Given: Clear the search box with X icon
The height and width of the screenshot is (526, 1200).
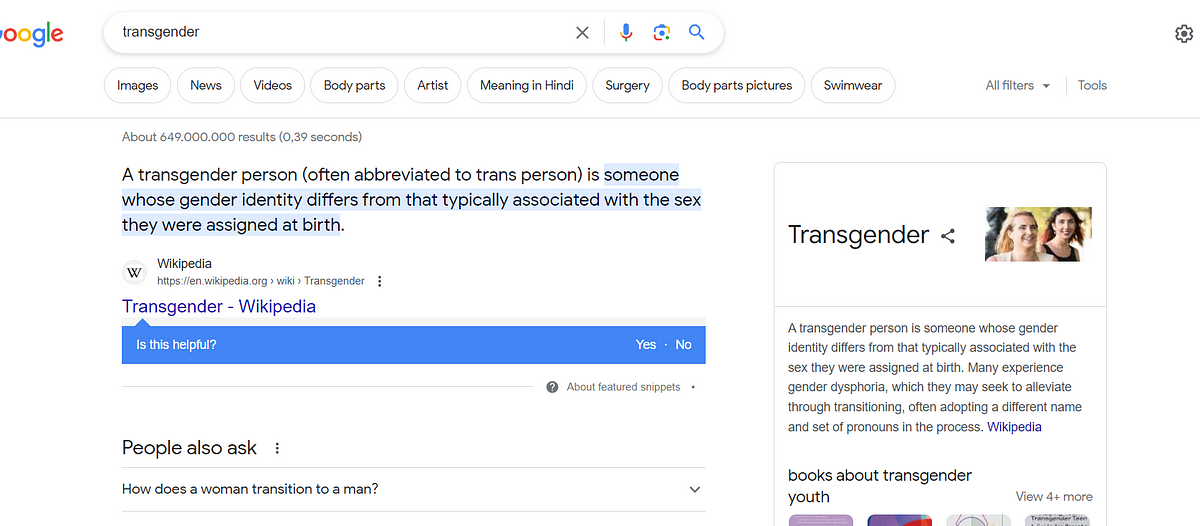Looking at the screenshot, I should 582,33.
